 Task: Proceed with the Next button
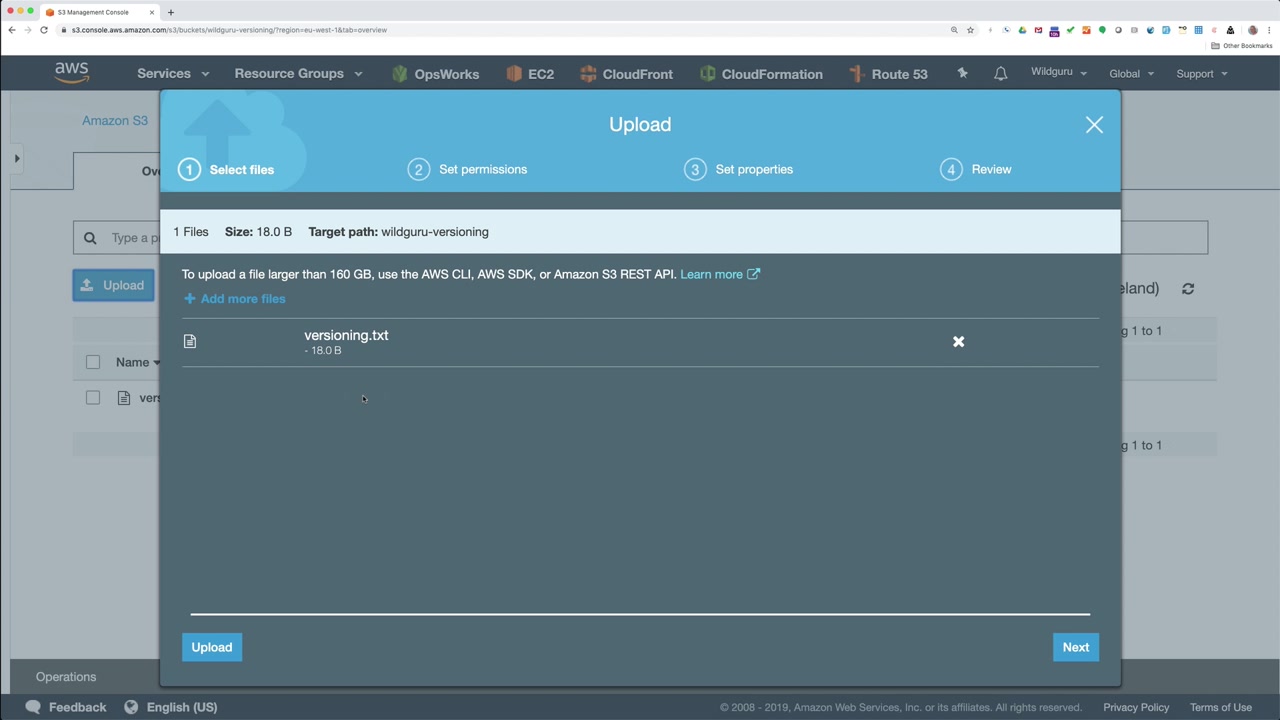[1076, 647]
